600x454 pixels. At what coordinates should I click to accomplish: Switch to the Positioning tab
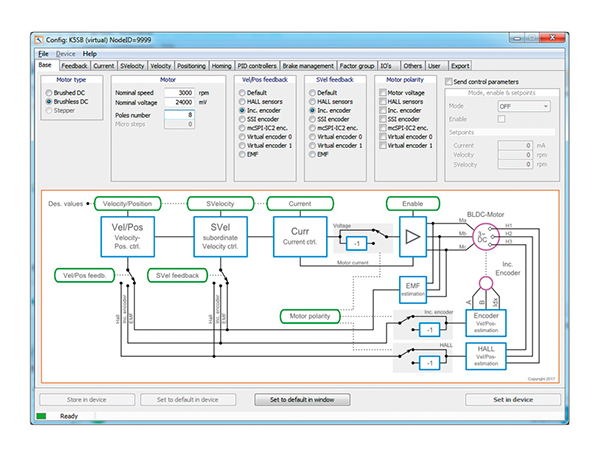(x=191, y=66)
